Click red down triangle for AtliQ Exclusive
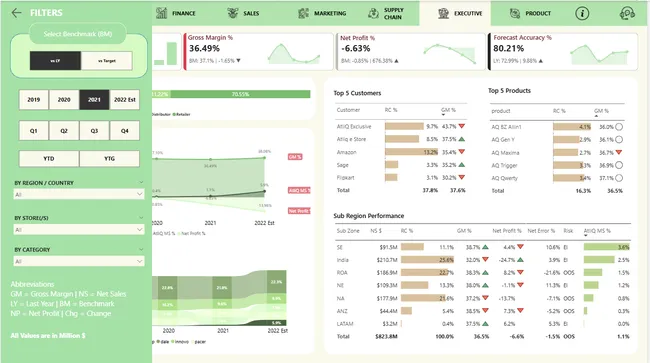 pyautogui.click(x=461, y=126)
